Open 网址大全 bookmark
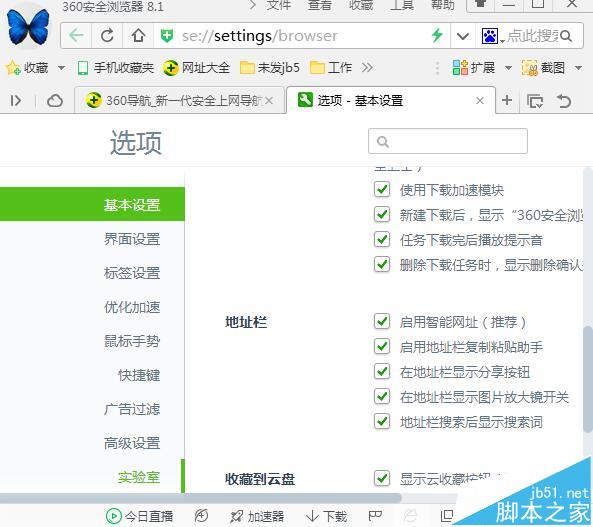Image resolution: width=593 pixels, height=527 pixels. pos(196,68)
